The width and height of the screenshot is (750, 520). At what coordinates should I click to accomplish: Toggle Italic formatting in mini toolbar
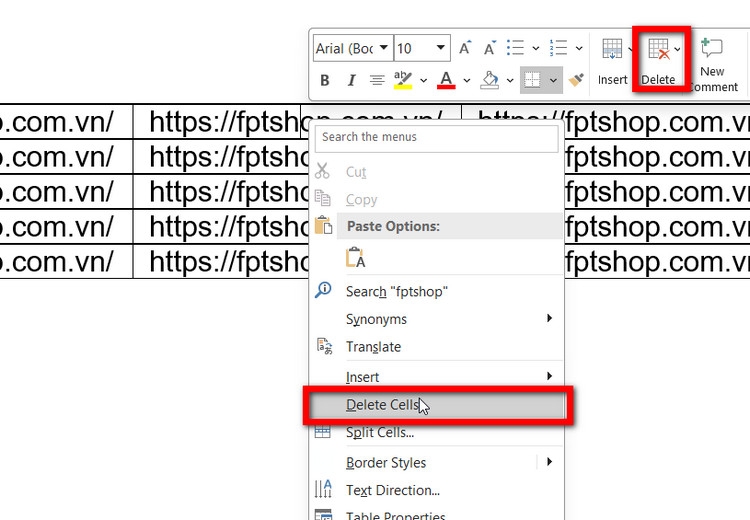[x=352, y=80]
